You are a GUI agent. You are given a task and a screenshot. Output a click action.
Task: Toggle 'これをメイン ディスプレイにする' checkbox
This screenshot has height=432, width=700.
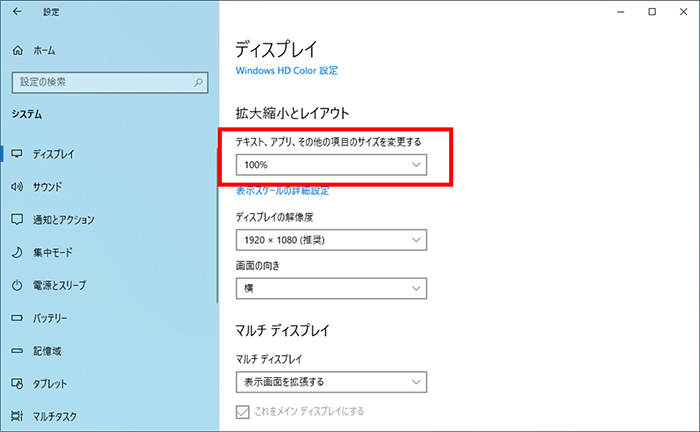[242, 412]
